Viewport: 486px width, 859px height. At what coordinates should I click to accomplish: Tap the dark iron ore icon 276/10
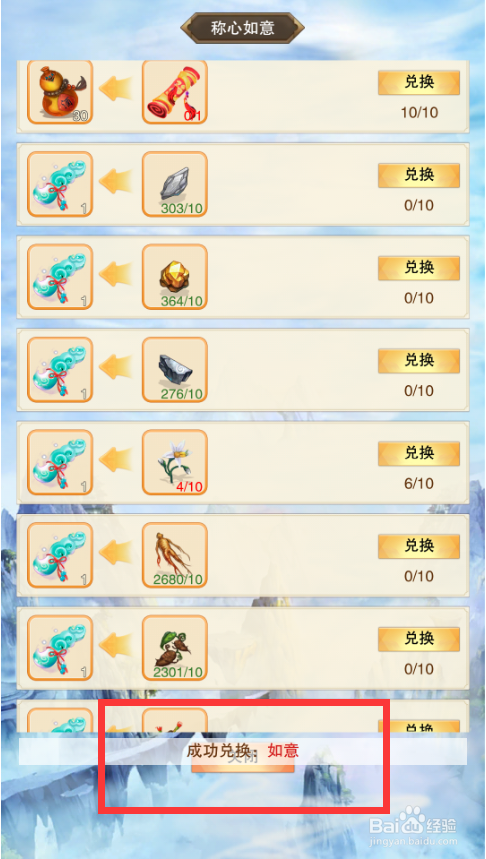pyautogui.click(x=175, y=369)
